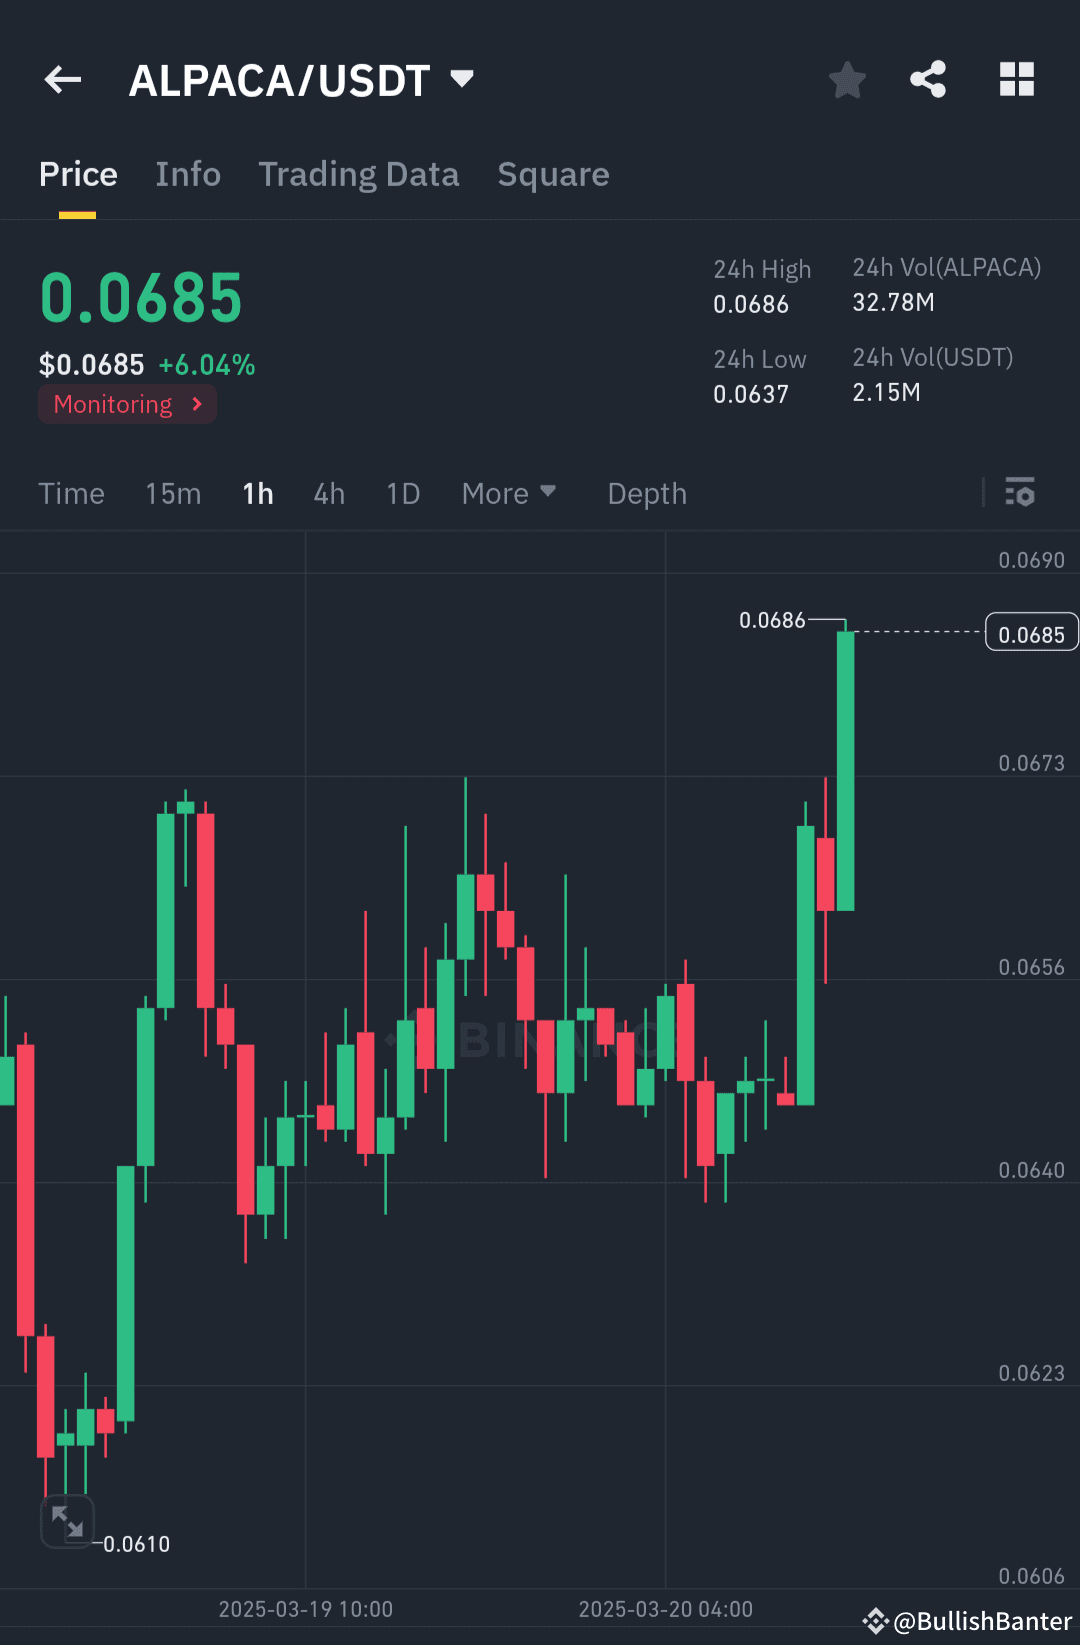Click the Depth view option
1080x1645 pixels.
click(646, 493)
